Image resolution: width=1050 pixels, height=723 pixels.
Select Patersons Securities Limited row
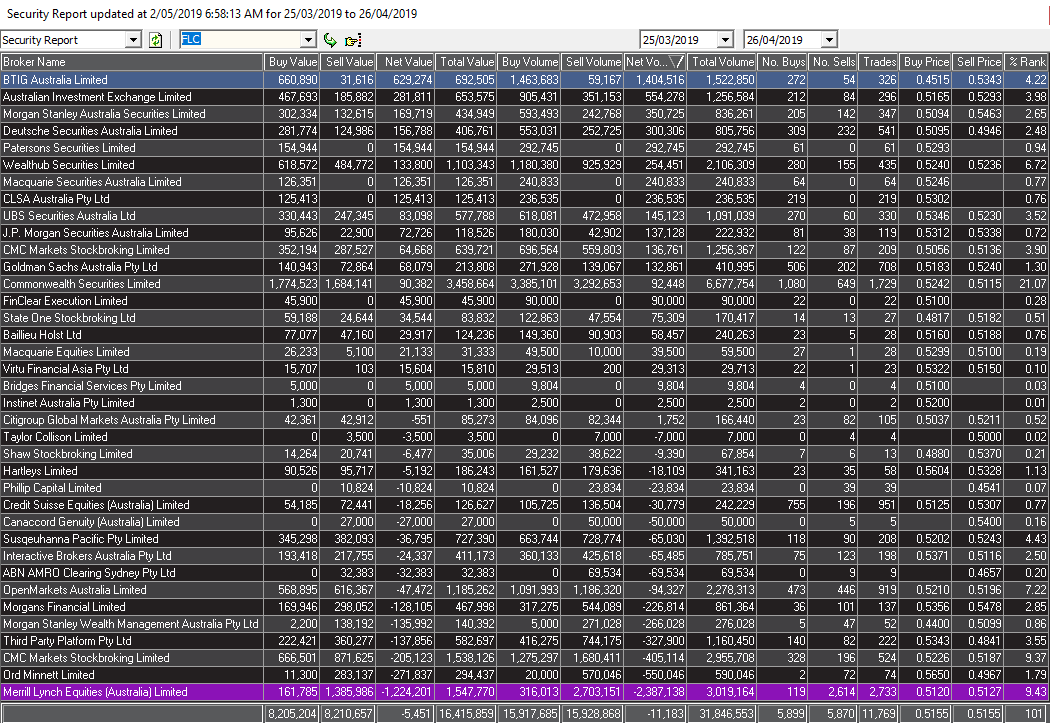click(x=524, y=148)
